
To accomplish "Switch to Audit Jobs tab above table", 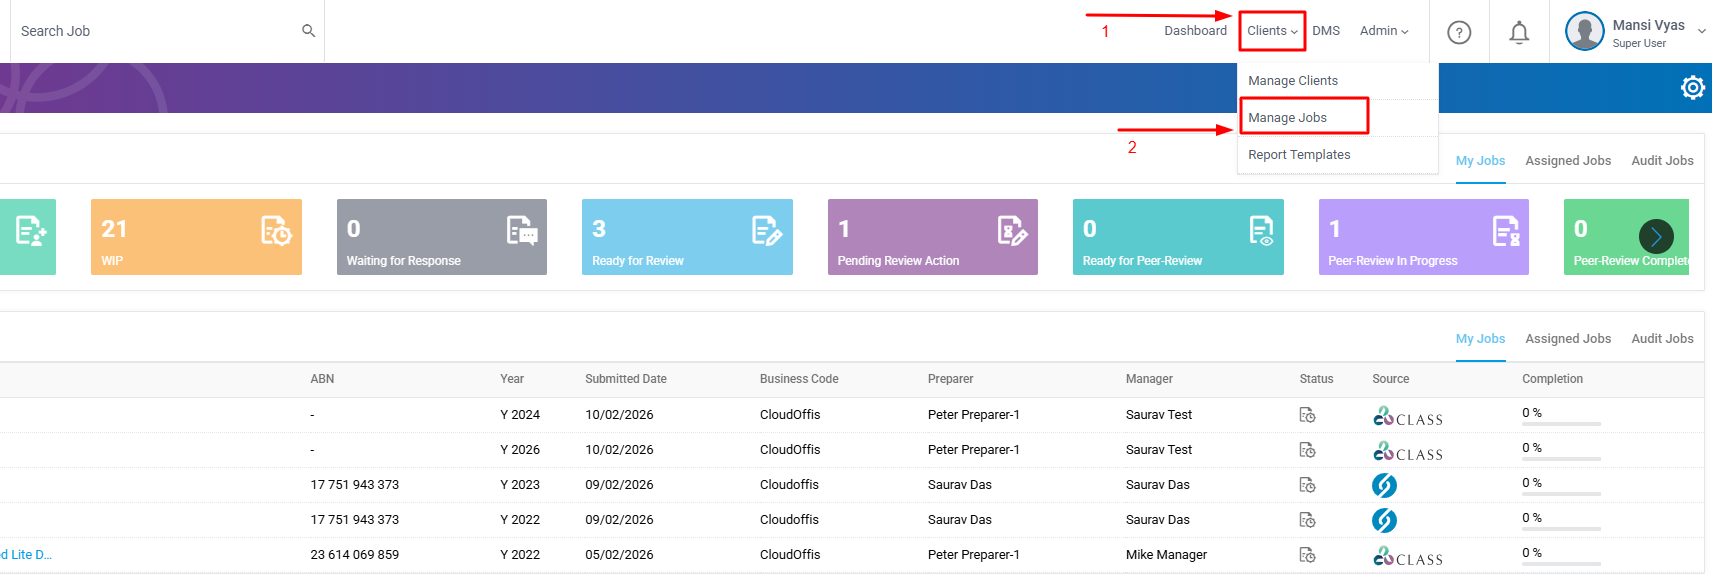I will 1662,339.
